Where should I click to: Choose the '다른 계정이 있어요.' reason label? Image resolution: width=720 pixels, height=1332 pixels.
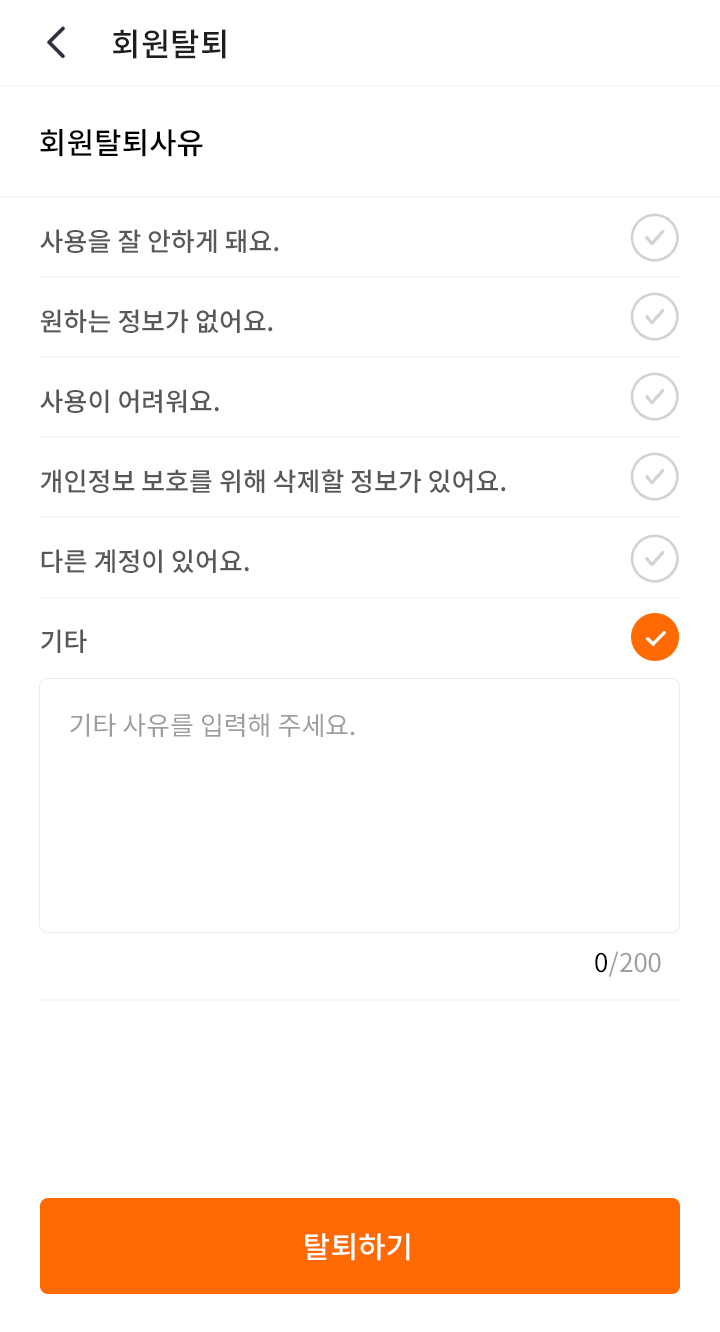tap(144, 561)
